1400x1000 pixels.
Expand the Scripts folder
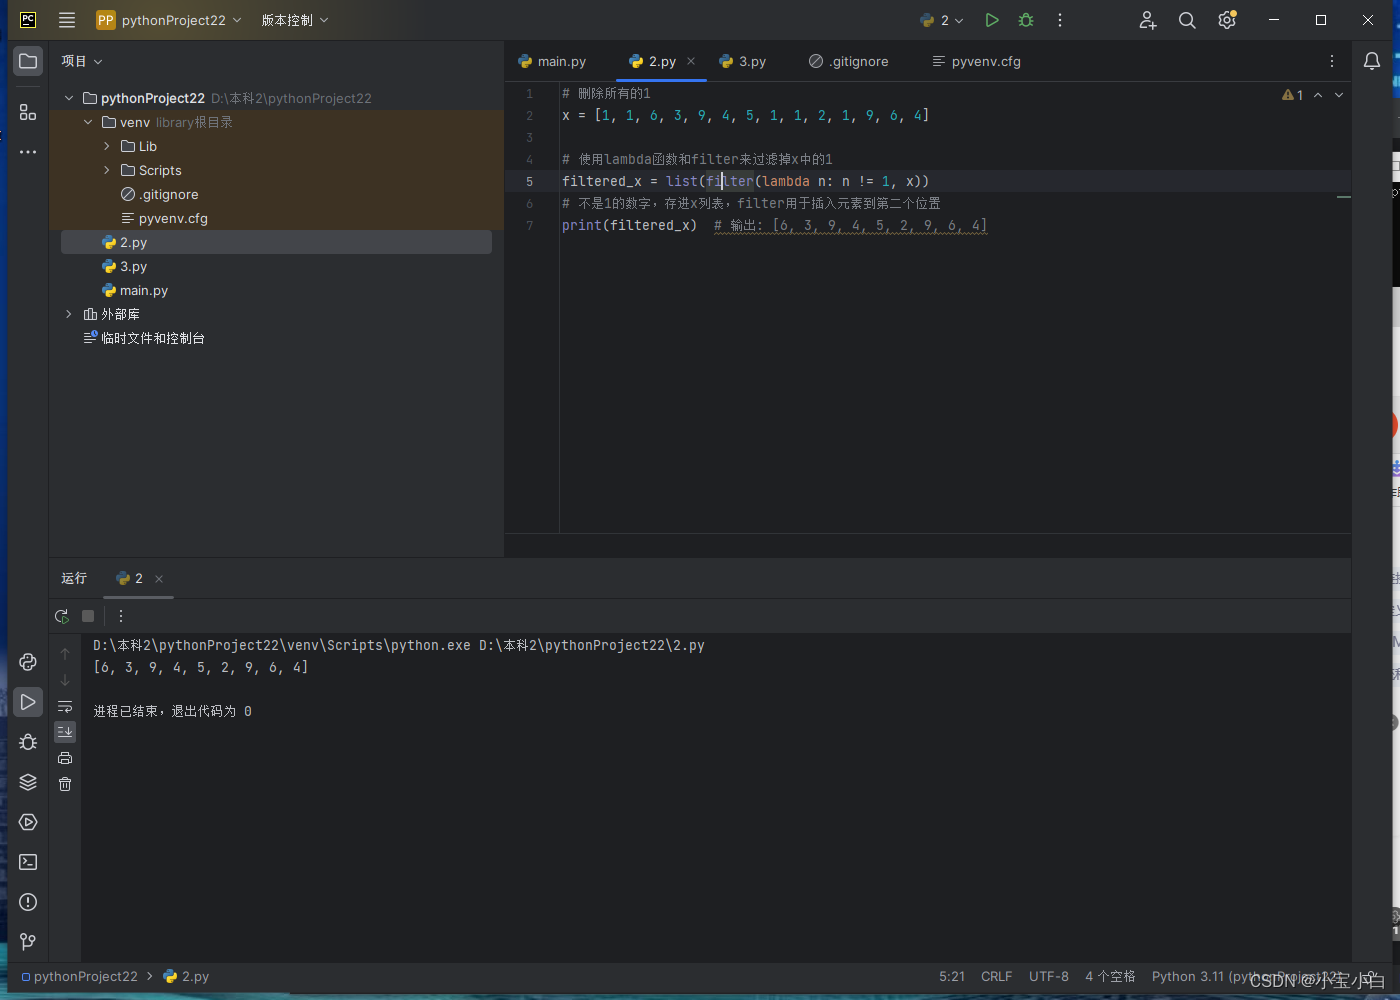pyautogui.click(x=107, y=170)
